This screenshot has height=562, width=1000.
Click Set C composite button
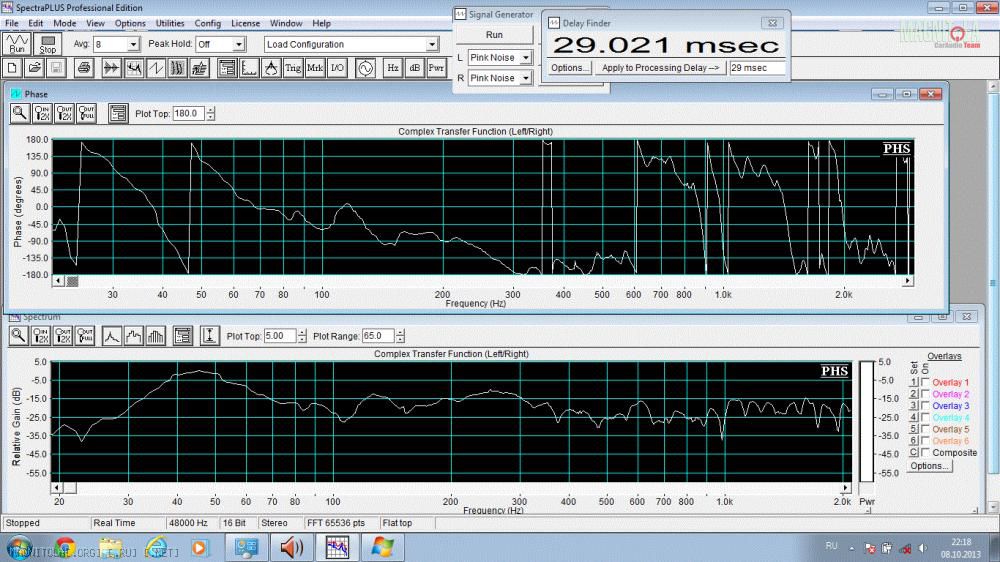pos(913,452)
